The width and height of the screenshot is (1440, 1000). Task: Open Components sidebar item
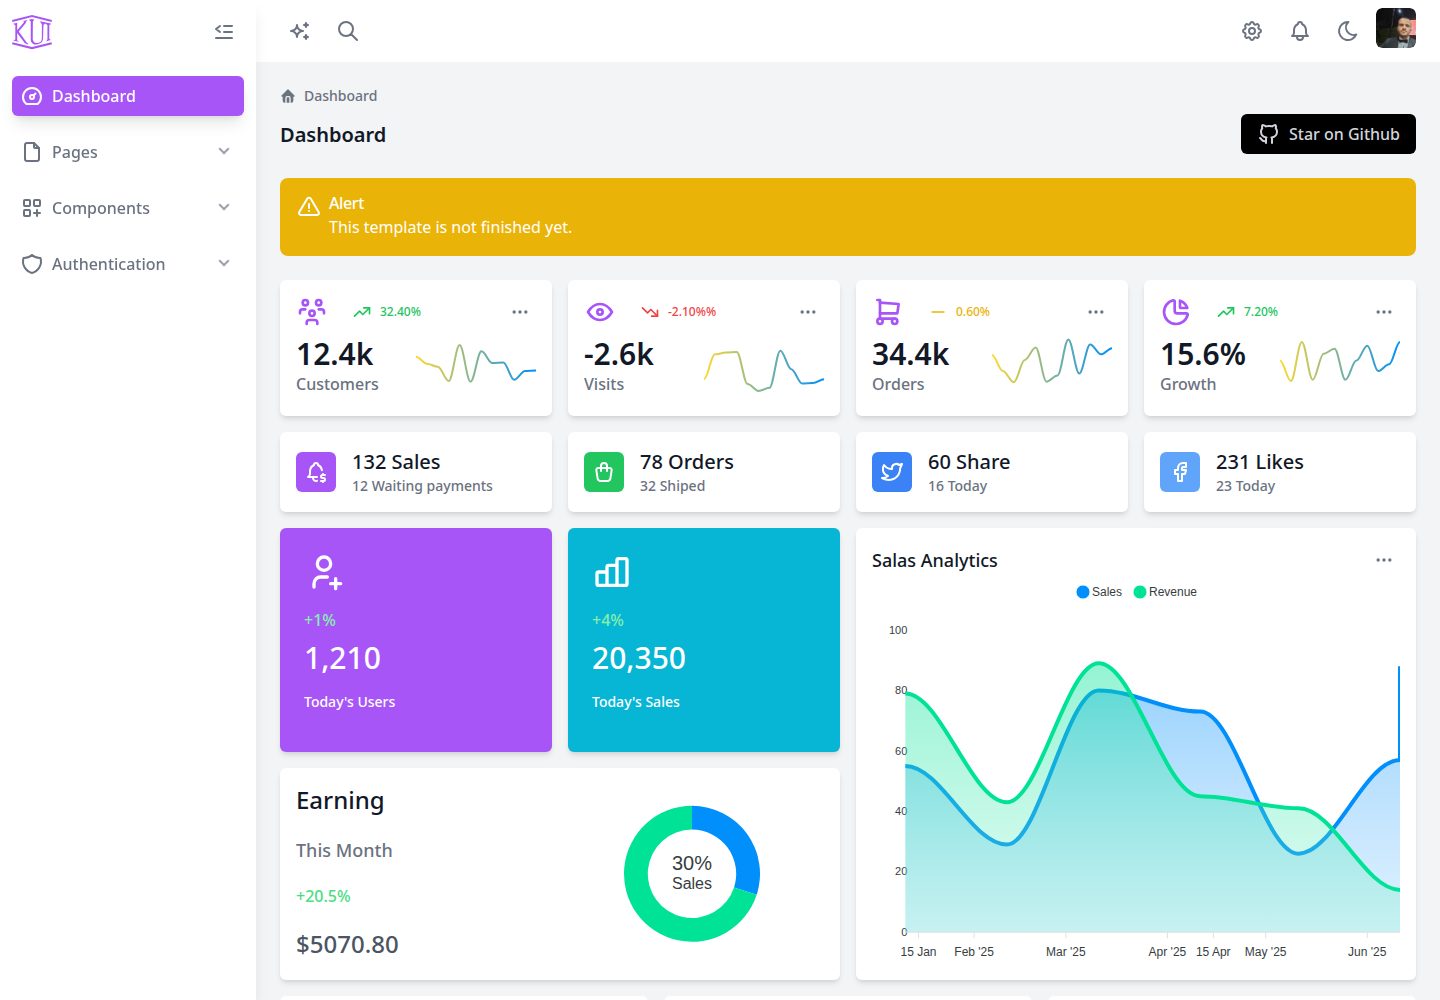coord(128,208)
